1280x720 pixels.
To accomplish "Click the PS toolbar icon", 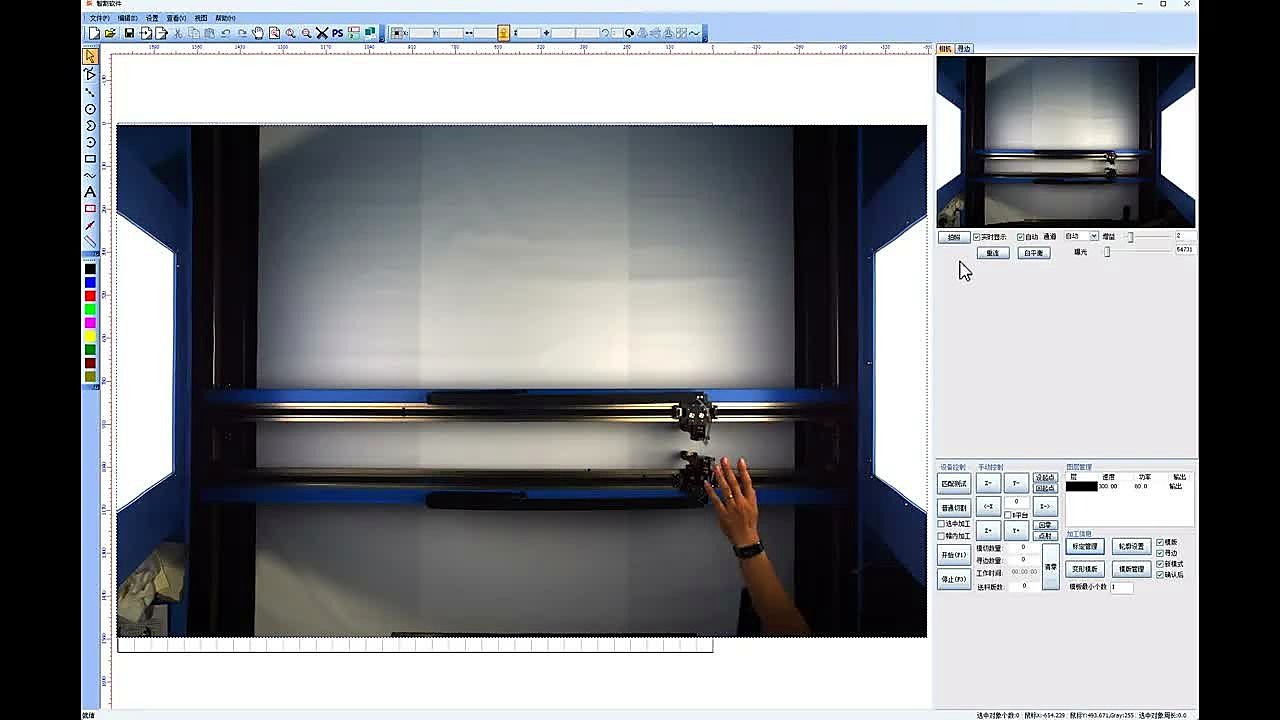I will pos(337,33).
